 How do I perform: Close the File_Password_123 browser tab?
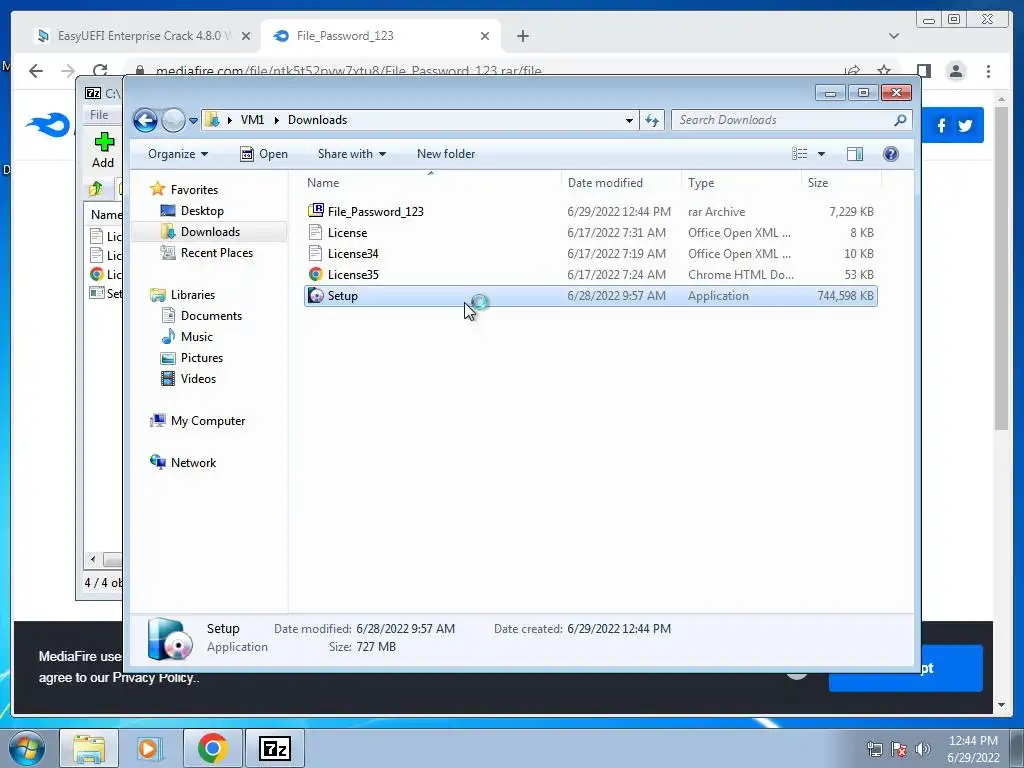point(485,36)
